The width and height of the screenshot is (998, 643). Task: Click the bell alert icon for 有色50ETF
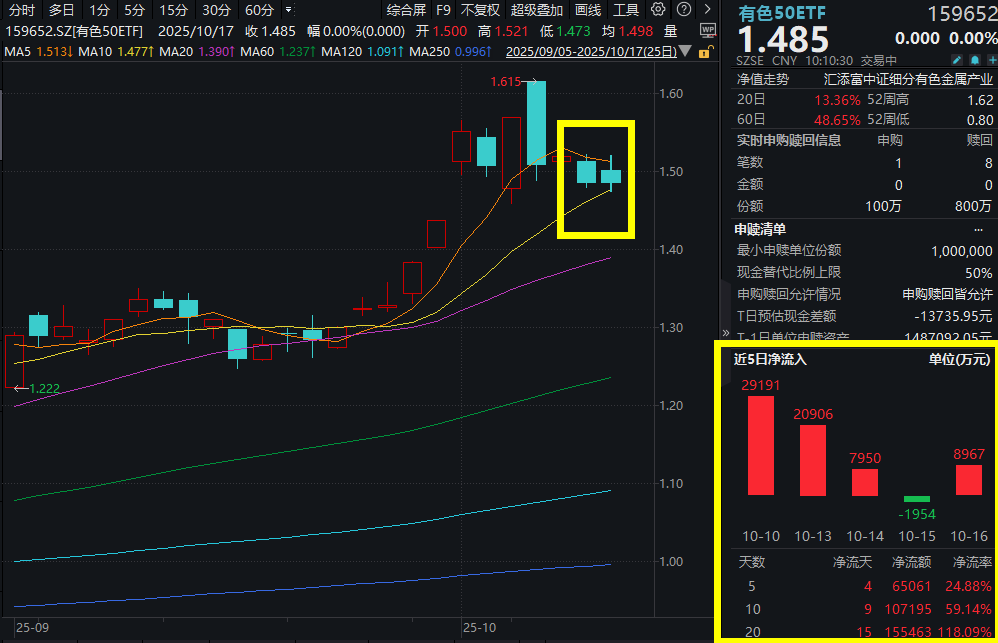click(974, 60)
